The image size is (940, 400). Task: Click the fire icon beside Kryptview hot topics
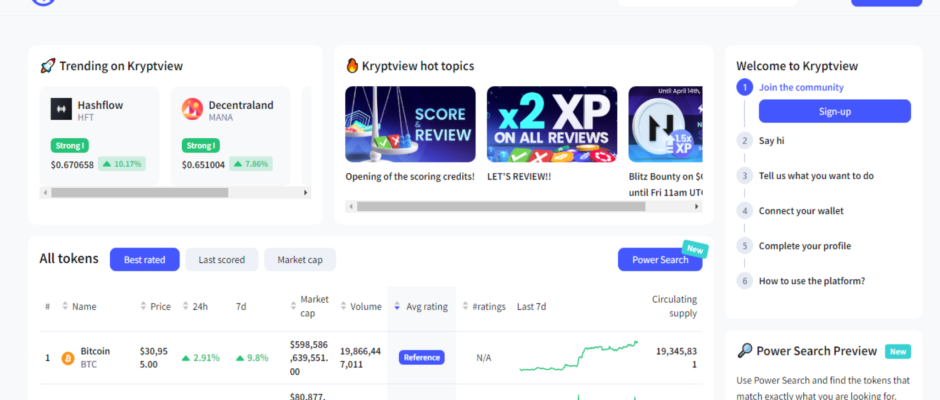352,65
